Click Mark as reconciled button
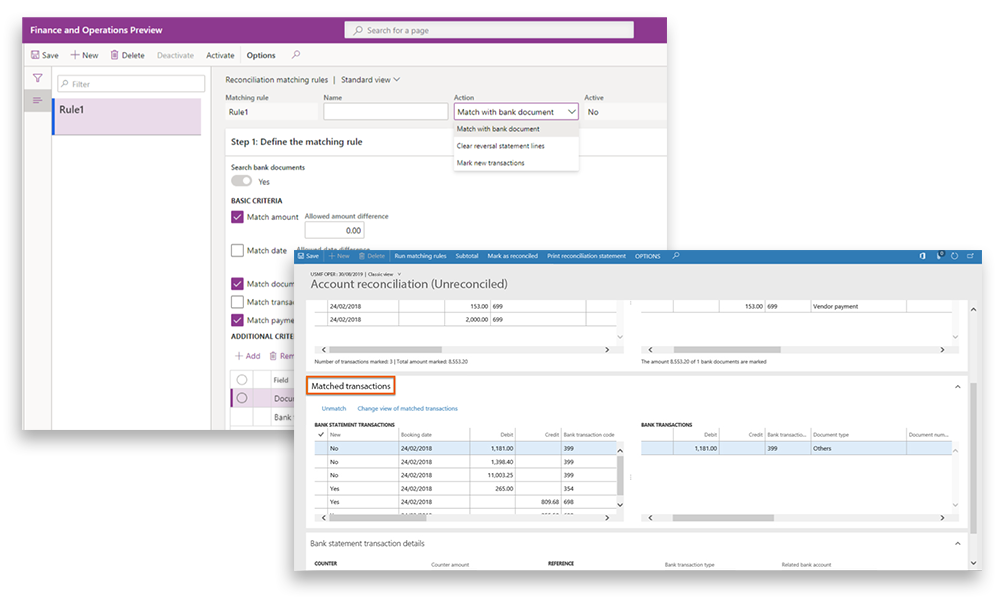Screen dimensions: 1000x600 pos(513,256)
